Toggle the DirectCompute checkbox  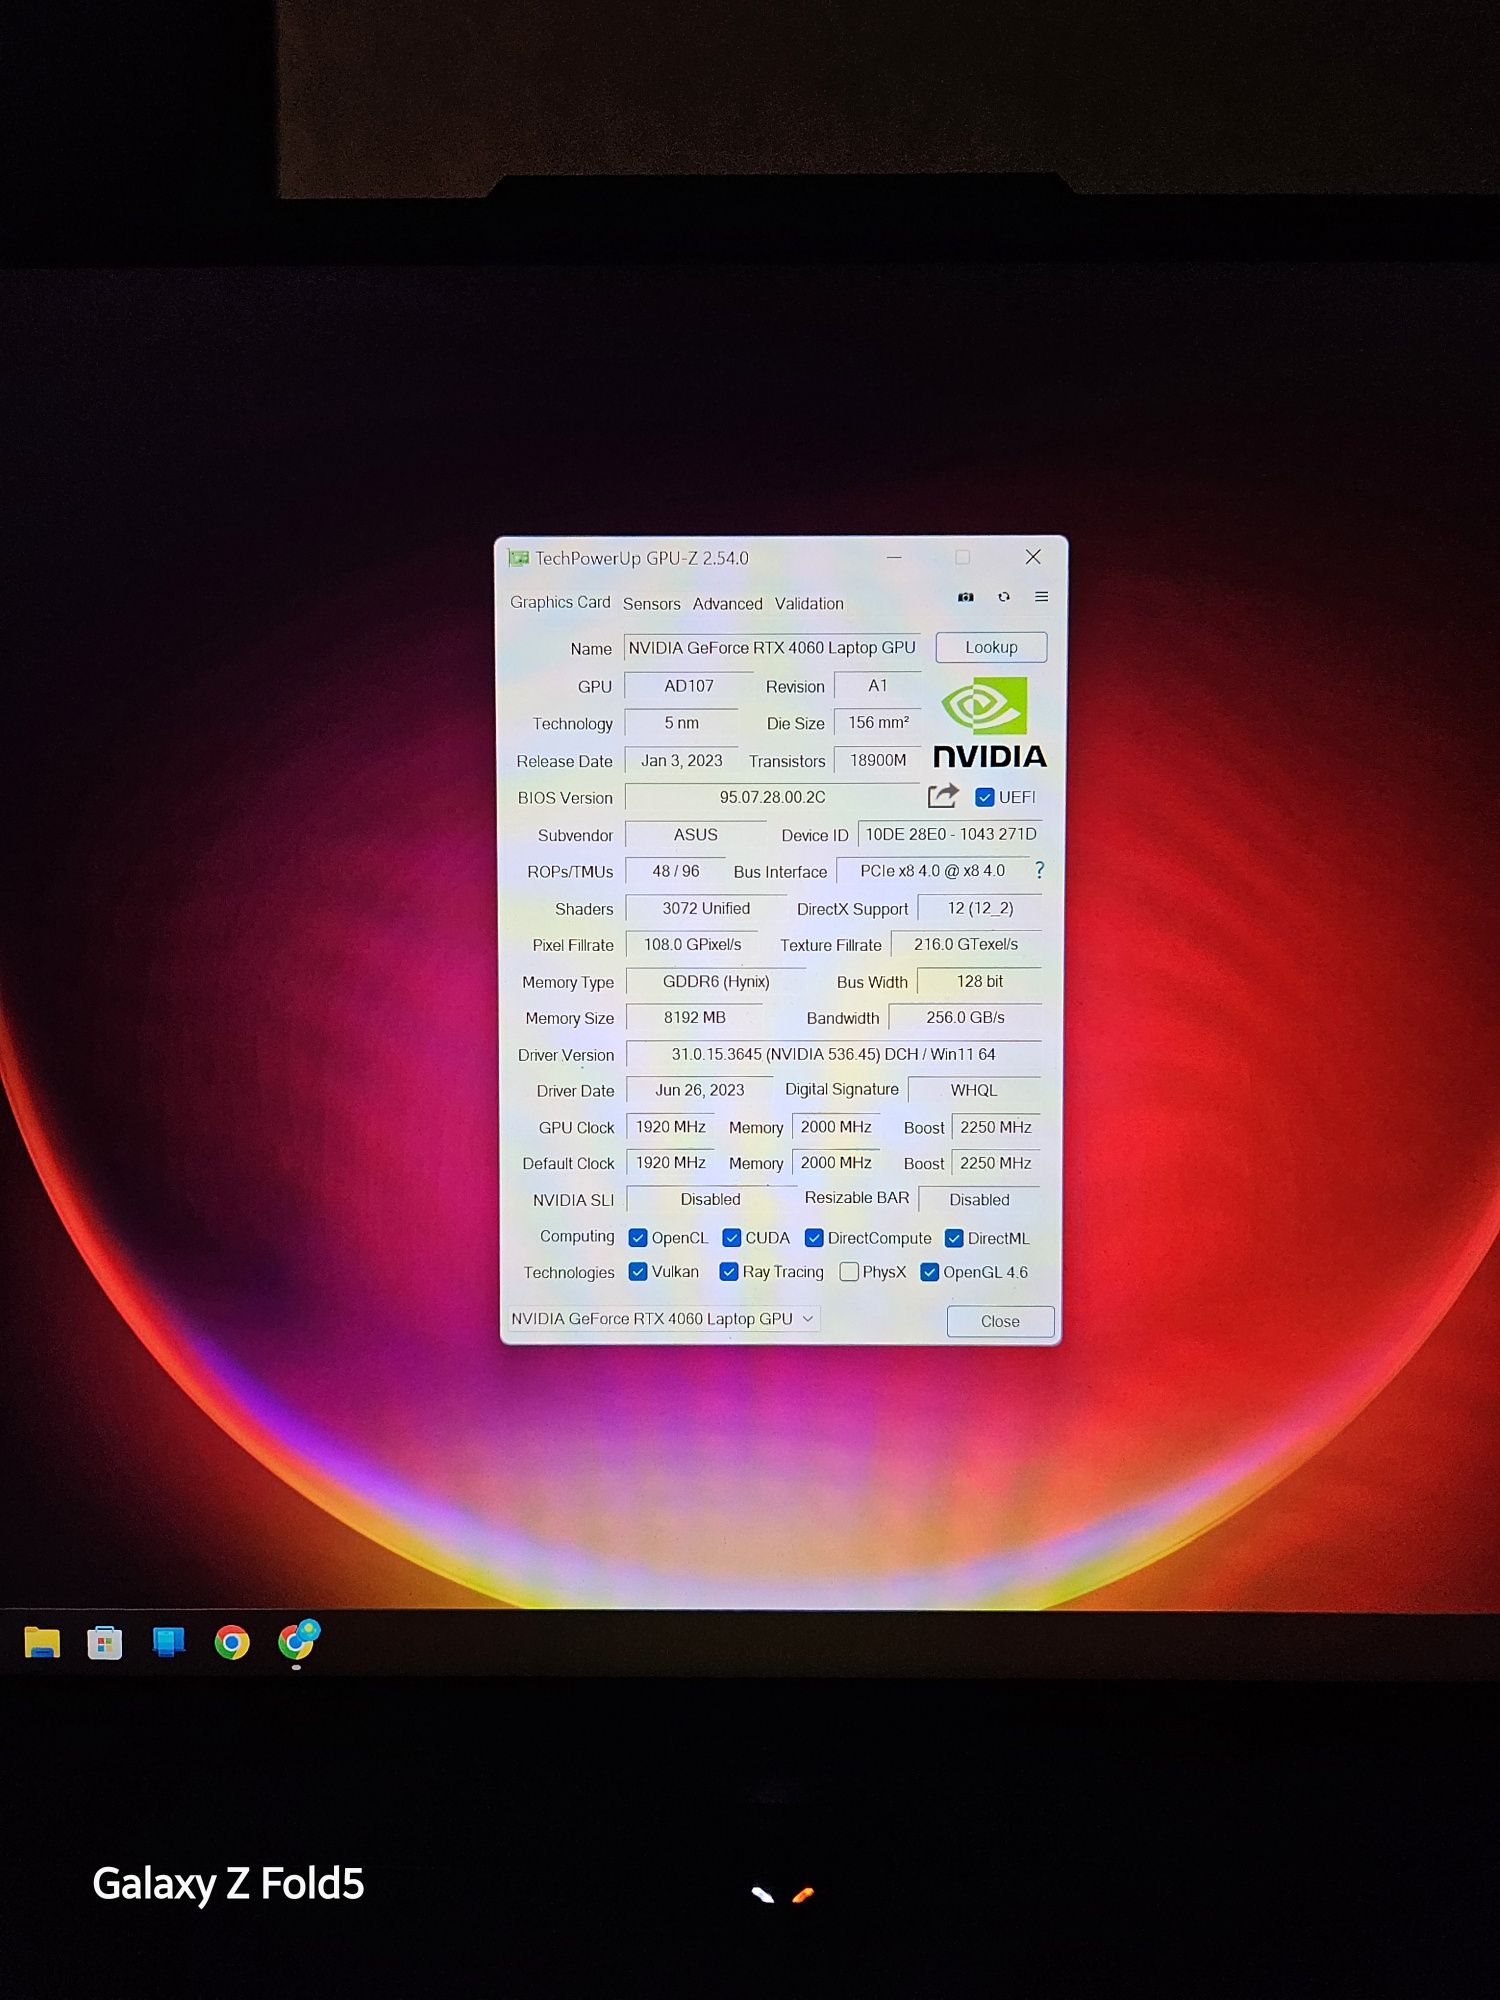[814, 1238]
